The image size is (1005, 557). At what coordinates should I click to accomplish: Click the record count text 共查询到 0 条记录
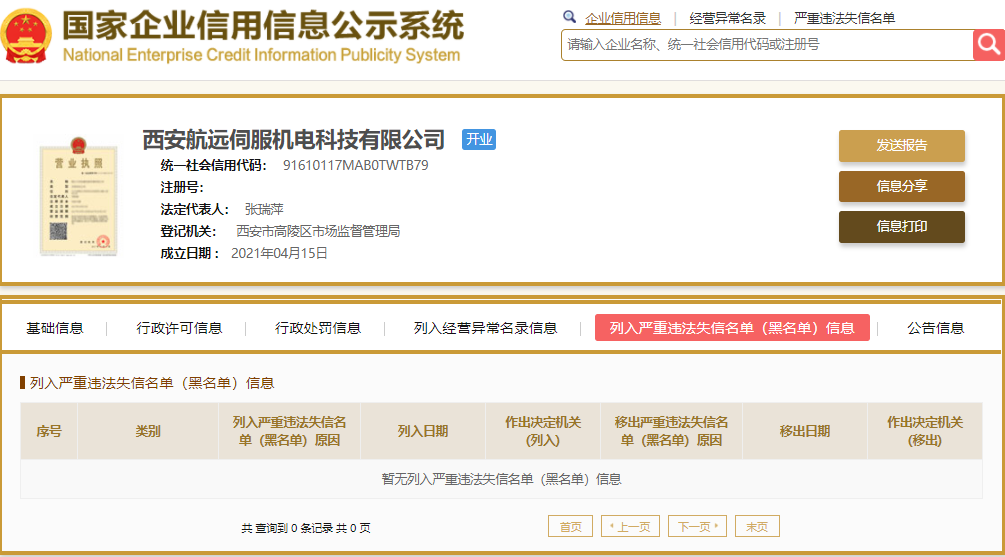pos(306,528)
